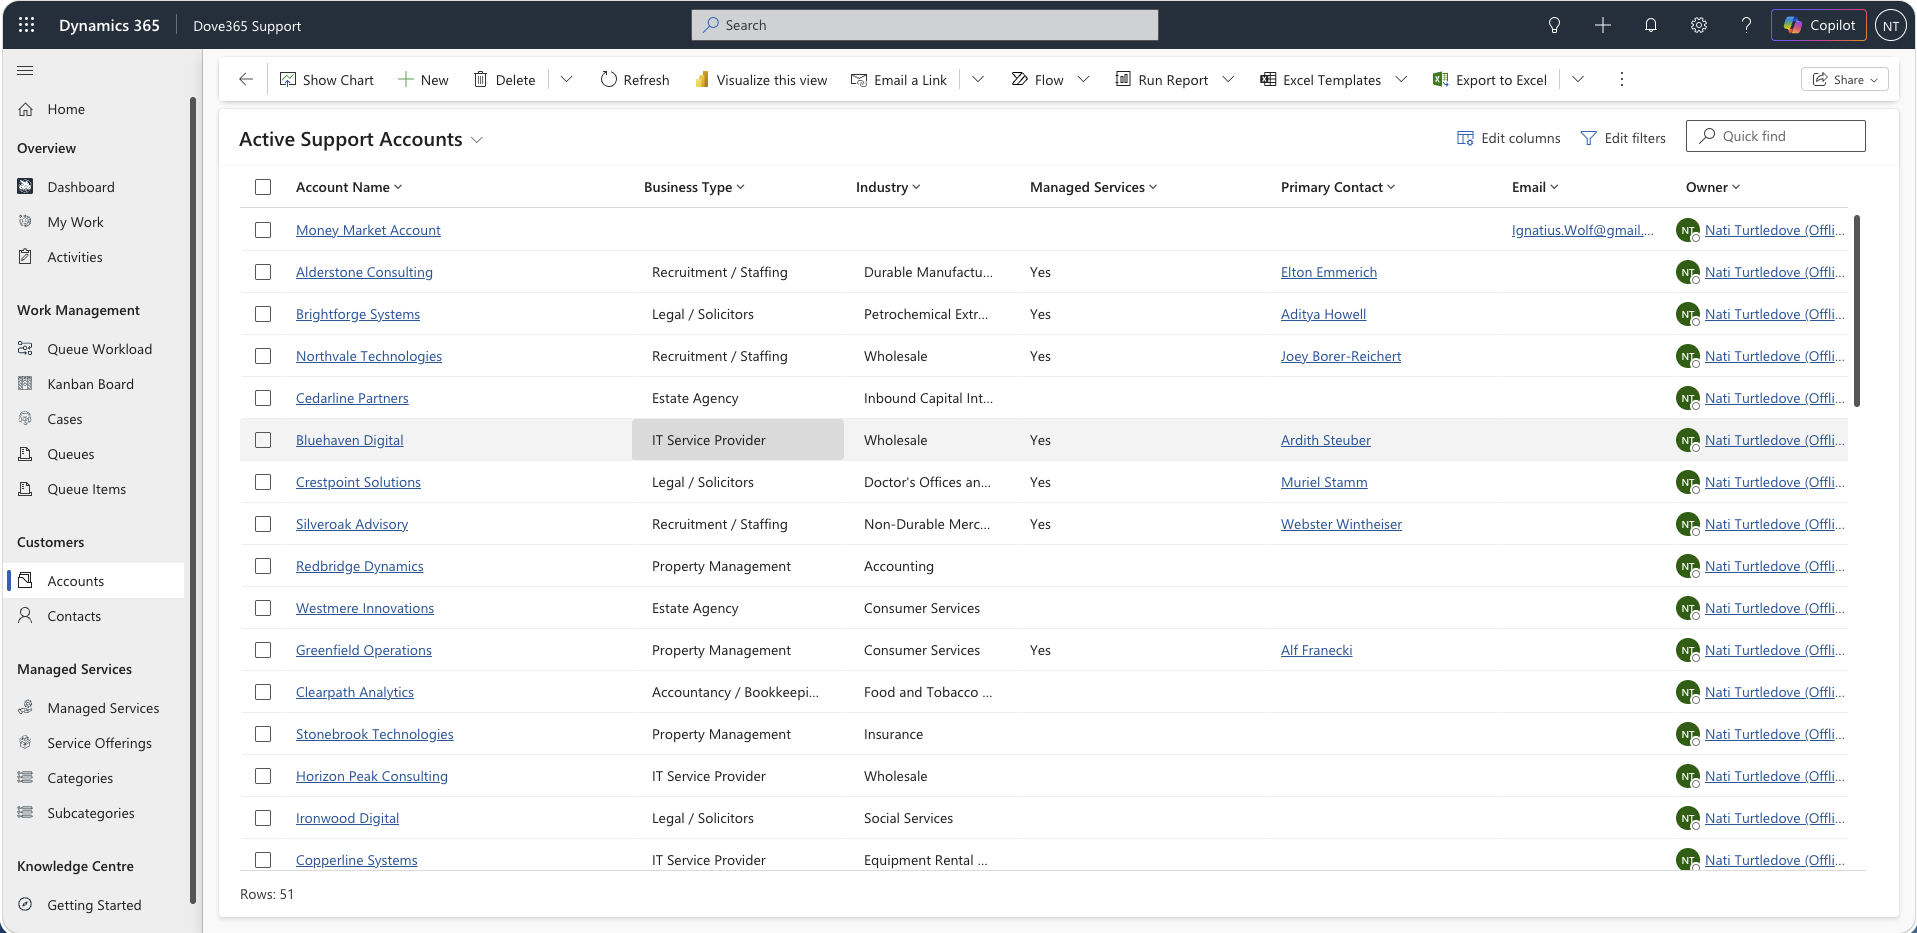This screenshot has width=1917, height=933.
Task: Click the global Search box
Action: click(x=924, y=25)
